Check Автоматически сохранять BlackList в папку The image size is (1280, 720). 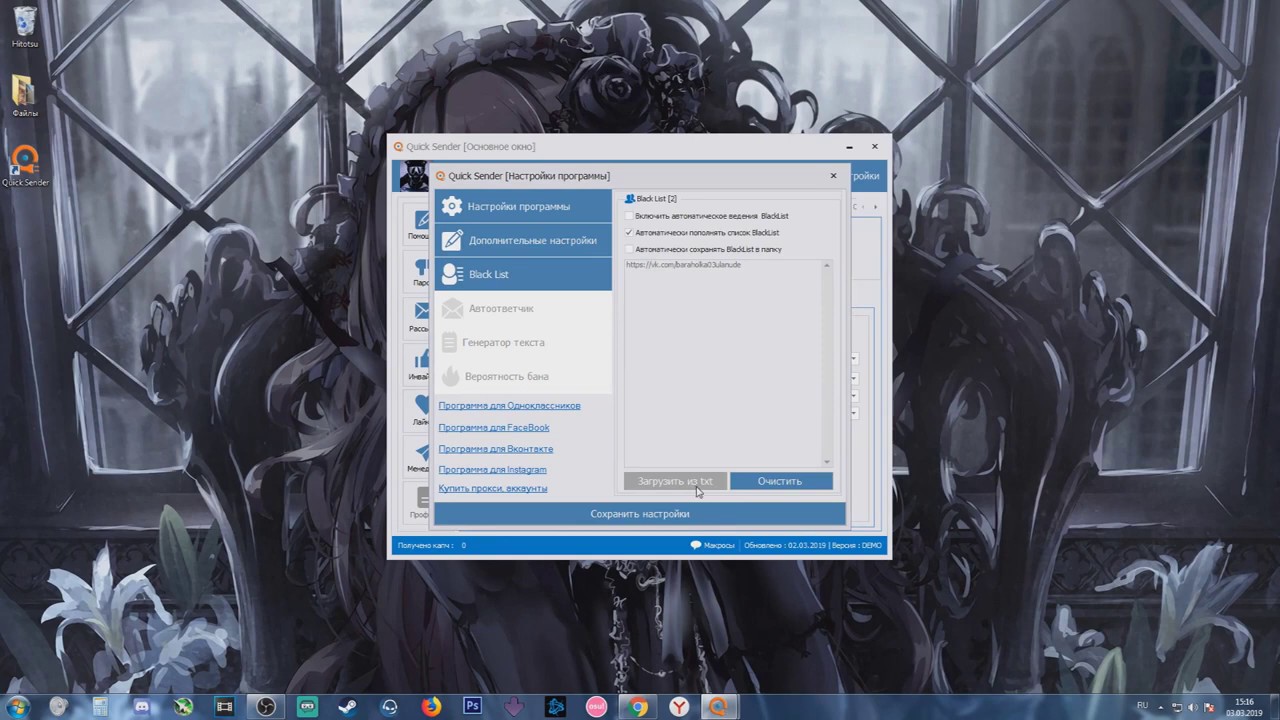coord(629,249)
